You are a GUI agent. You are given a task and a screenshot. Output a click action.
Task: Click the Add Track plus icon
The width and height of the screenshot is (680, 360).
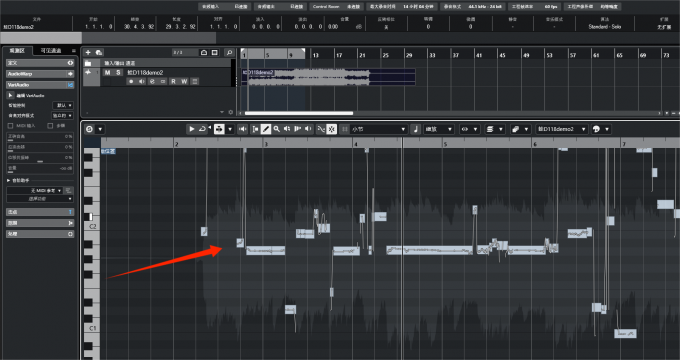[x=88, y=52]
